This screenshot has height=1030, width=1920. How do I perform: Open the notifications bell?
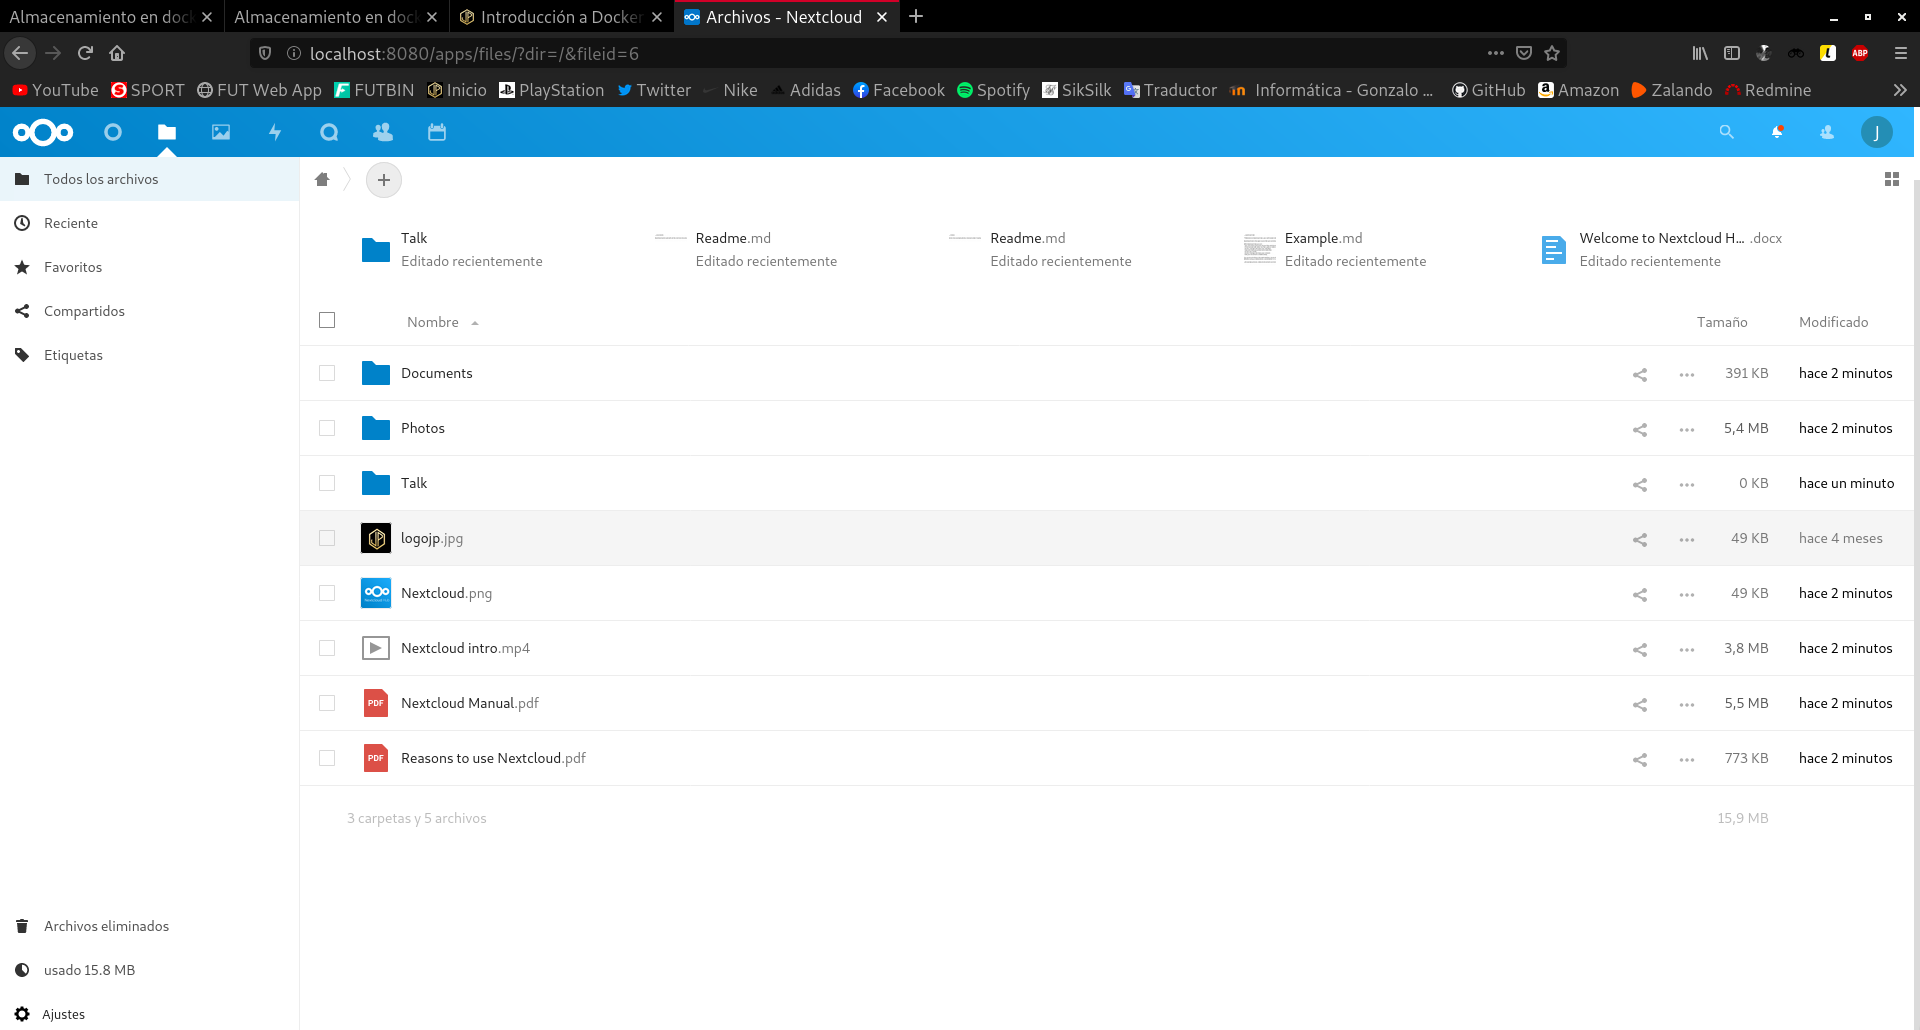point(1777,132)
